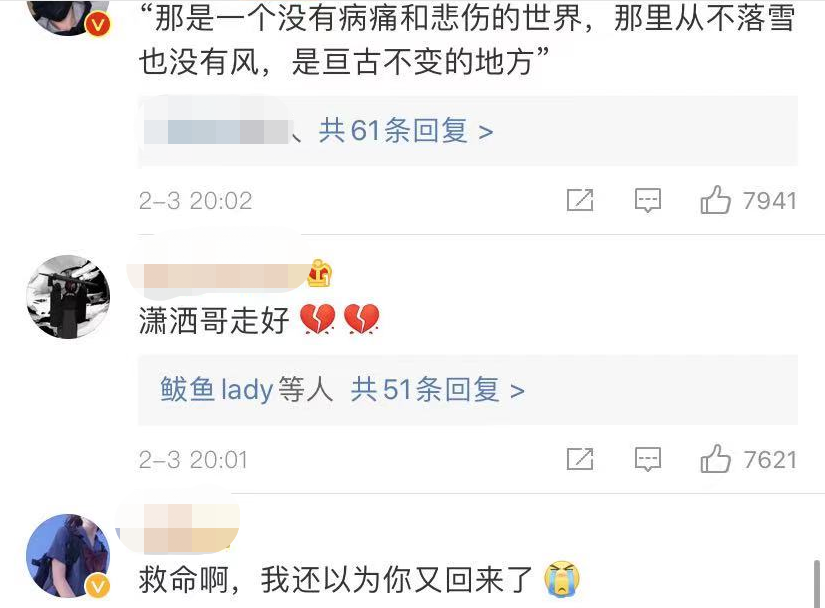Open the black-and-white avatar profile

point(68,297)
